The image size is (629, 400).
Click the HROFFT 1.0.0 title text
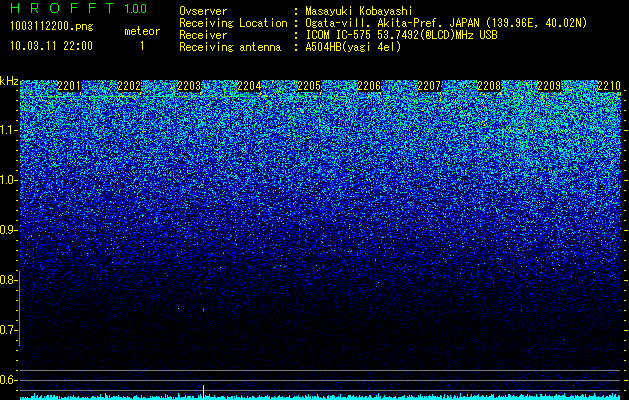[79, 8]
